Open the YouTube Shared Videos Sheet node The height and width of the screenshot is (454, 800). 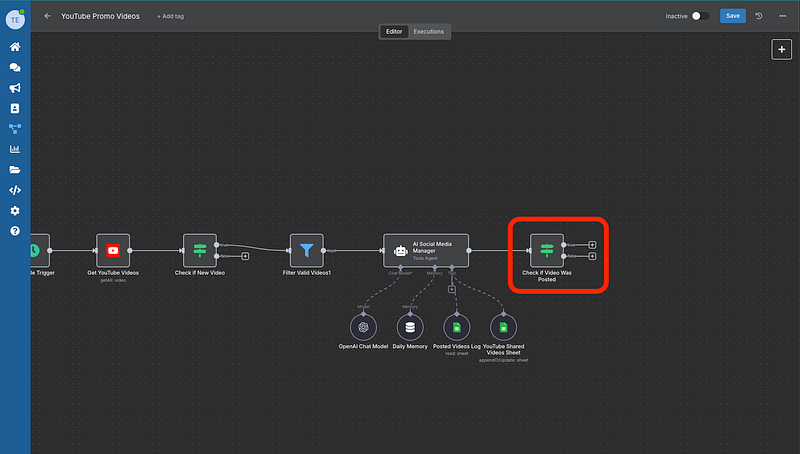503,326
